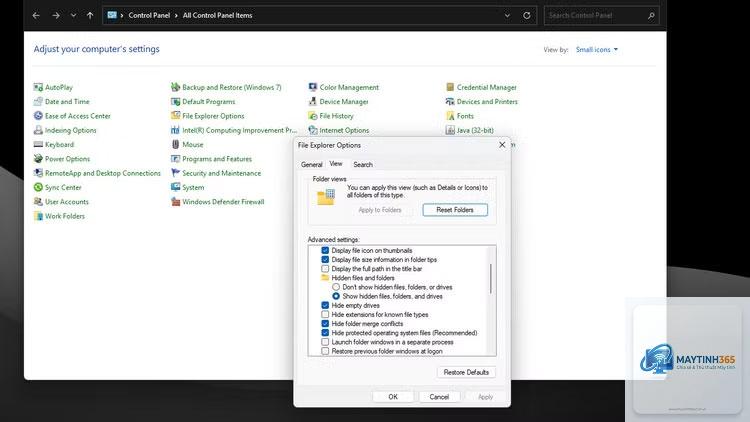
Task: Expand the address bar history dropdown
Action: tap(507, 15)
